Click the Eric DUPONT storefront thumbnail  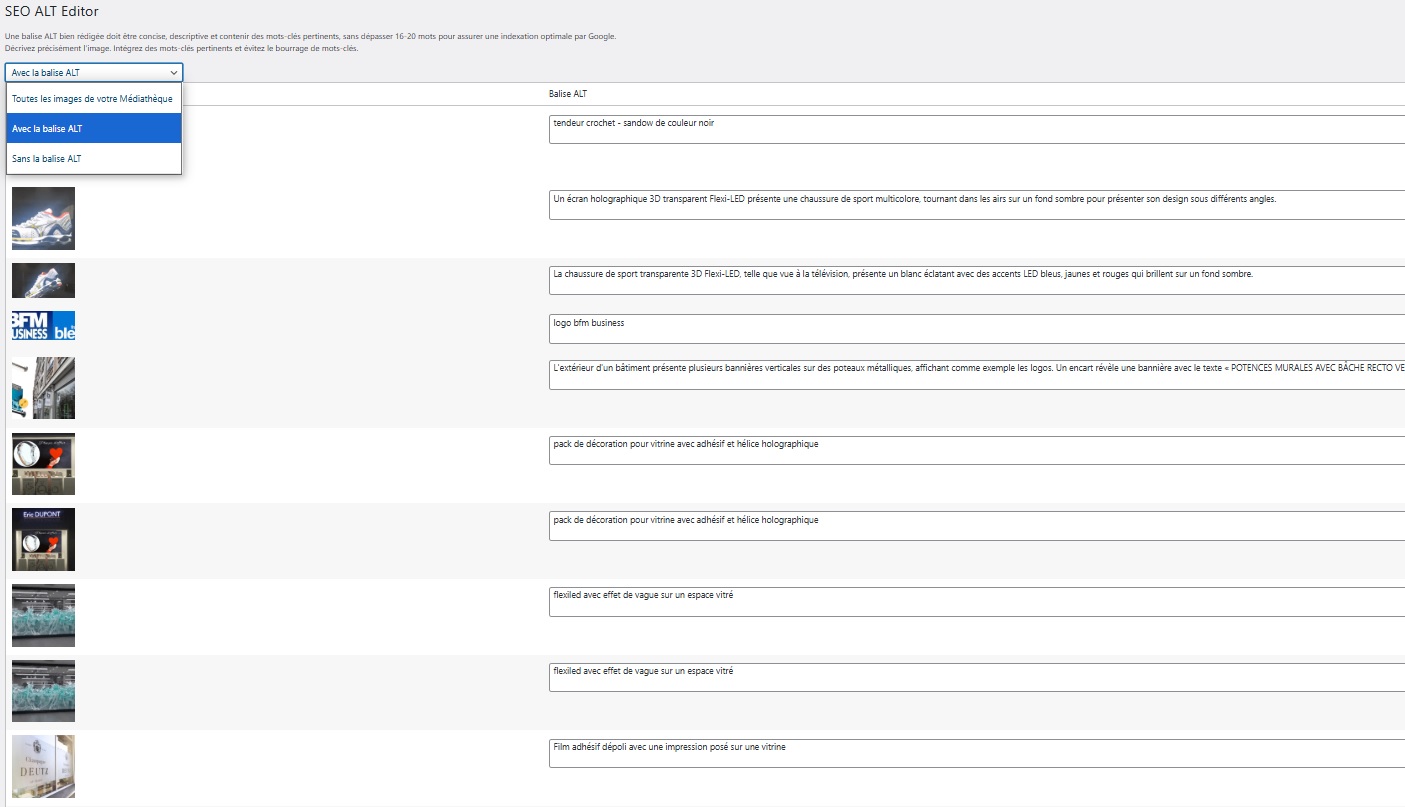pos(43,539)
